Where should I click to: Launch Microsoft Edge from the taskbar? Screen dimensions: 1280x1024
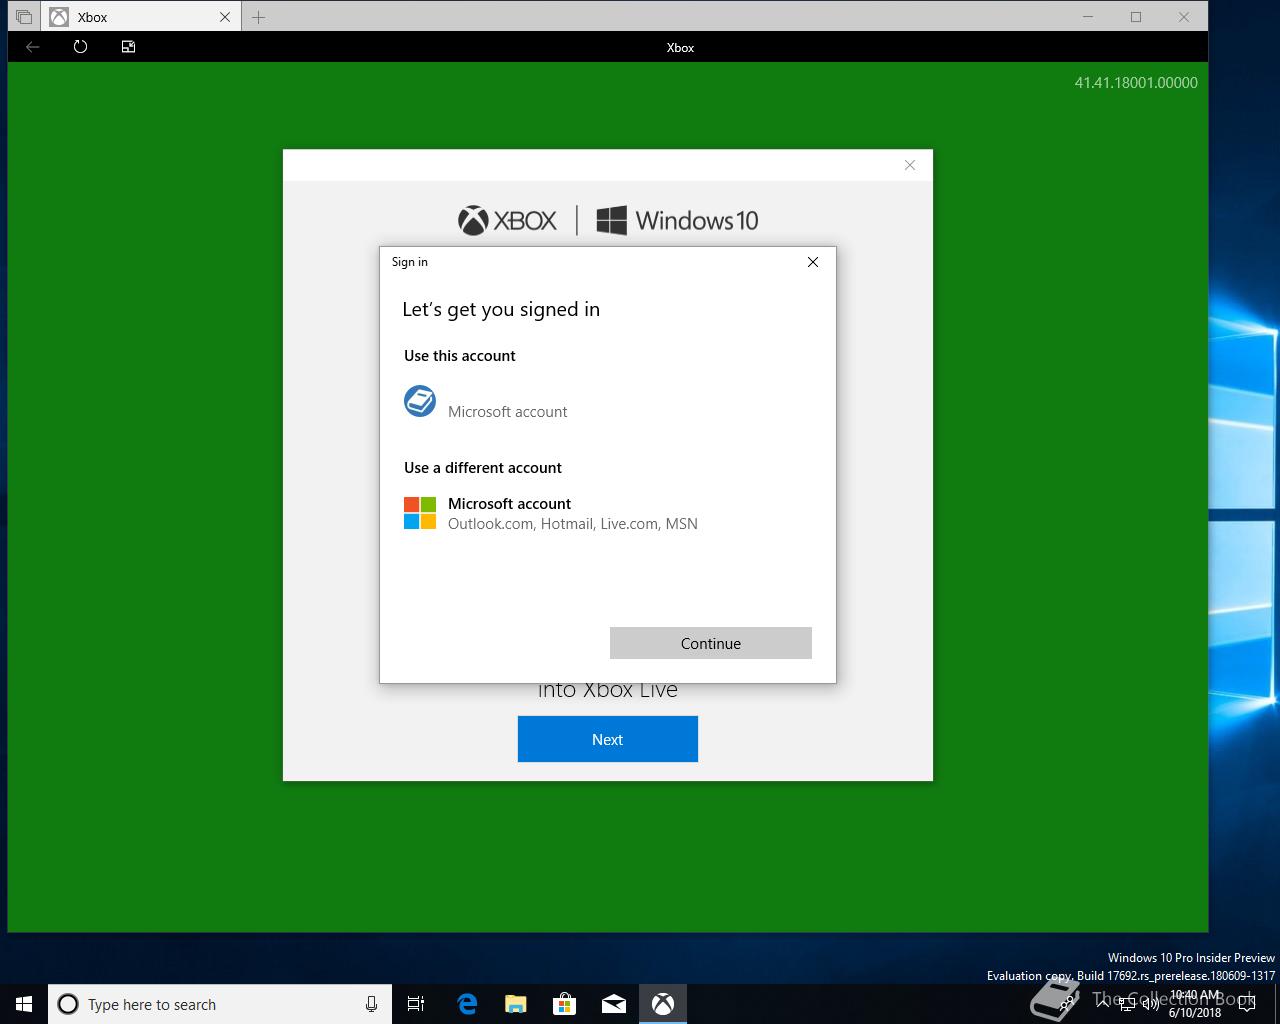click(x=466, y=1004)
